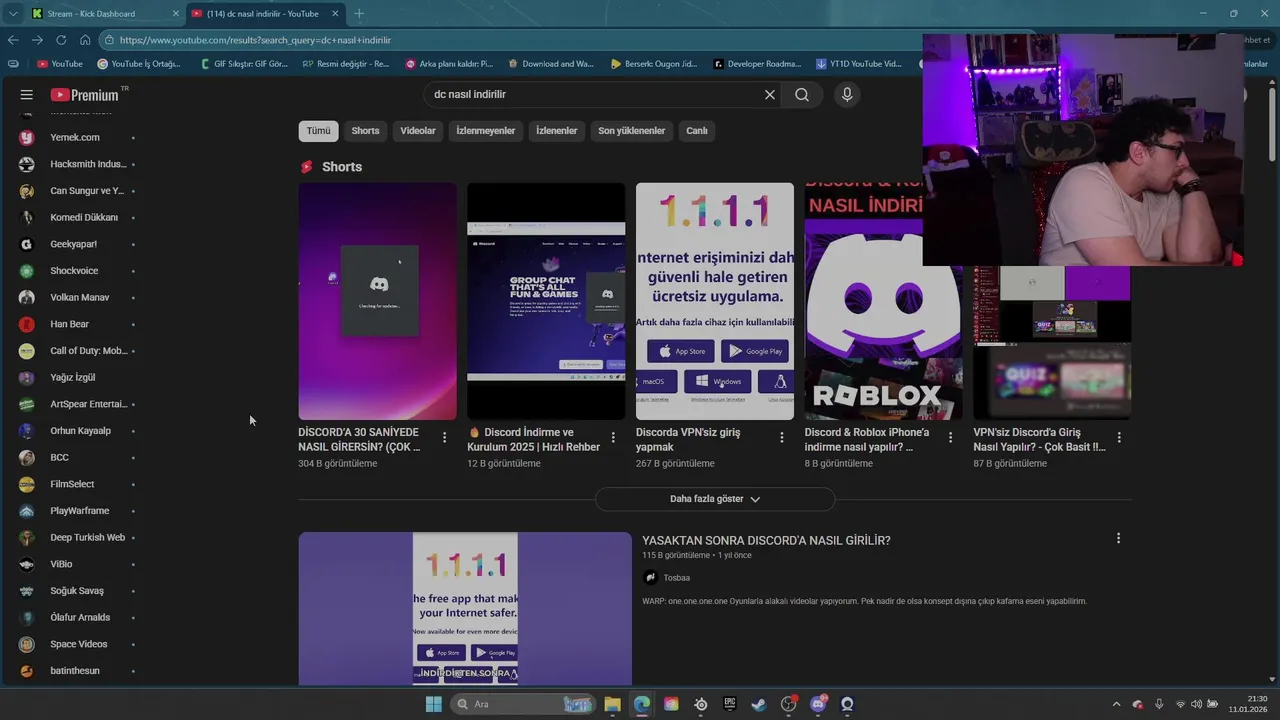Image resolution: width=1280 pixels, height=720 pixels.
Task: Click the browser back arrow
Action: (13, 40)
